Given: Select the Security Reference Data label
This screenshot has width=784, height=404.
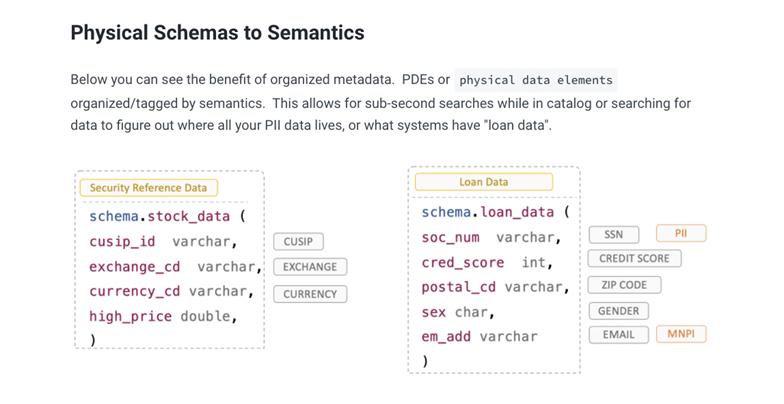Looking at the screenshot, I should [x=148, y=187].
